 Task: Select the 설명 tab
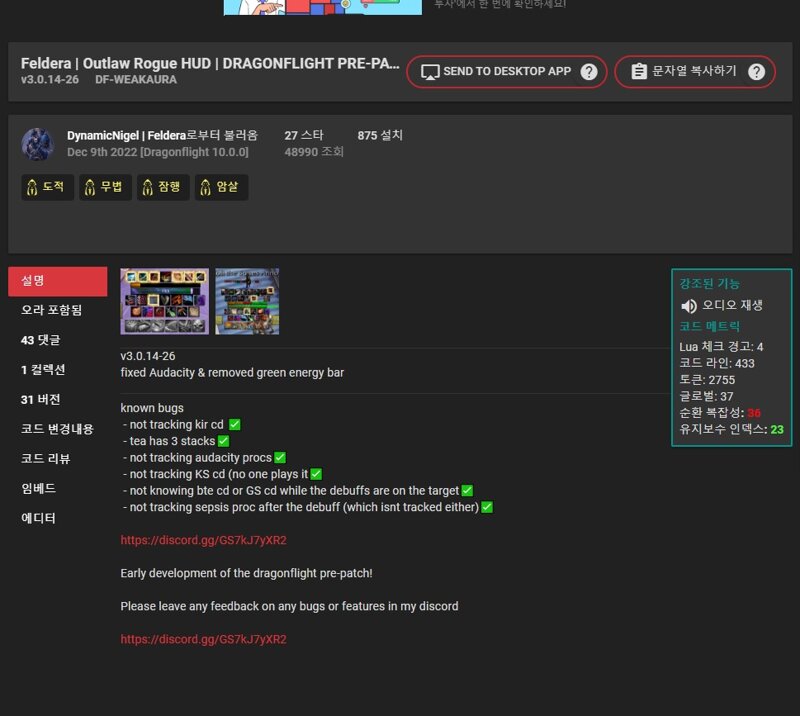tap(58, 281)
